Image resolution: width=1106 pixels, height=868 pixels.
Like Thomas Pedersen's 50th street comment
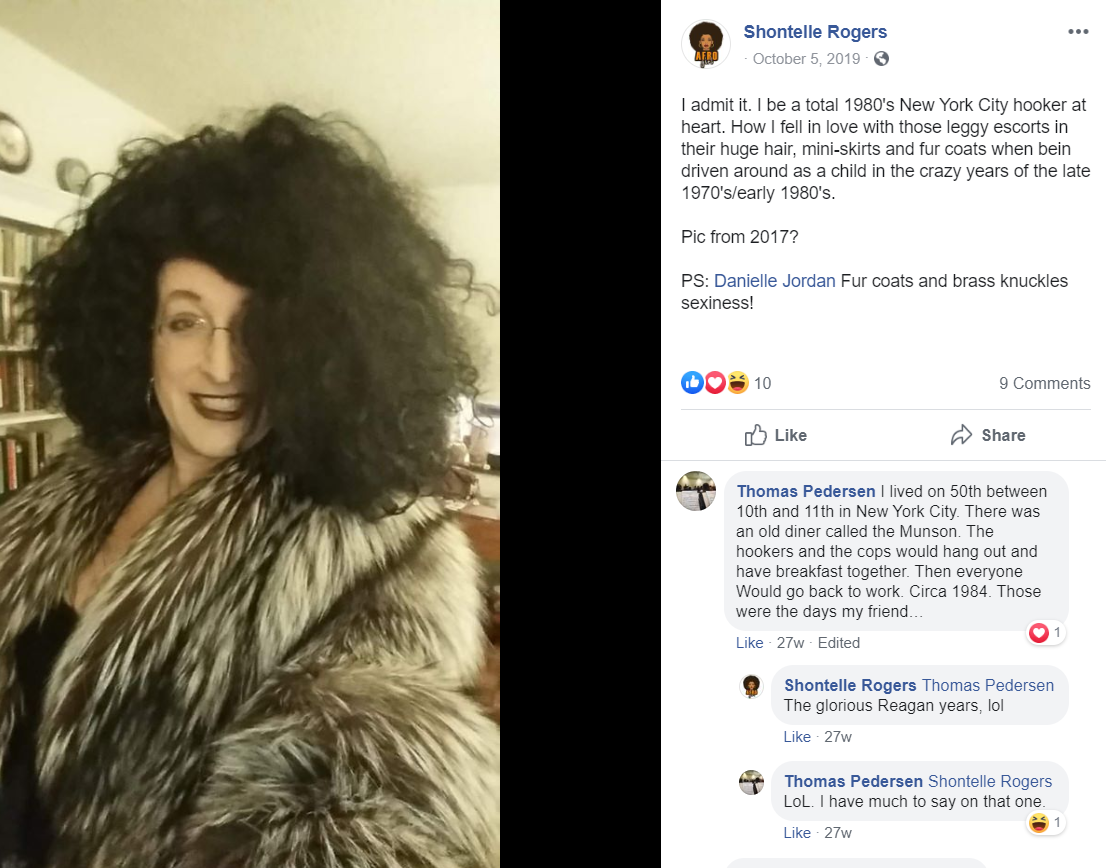pos(749,643)
